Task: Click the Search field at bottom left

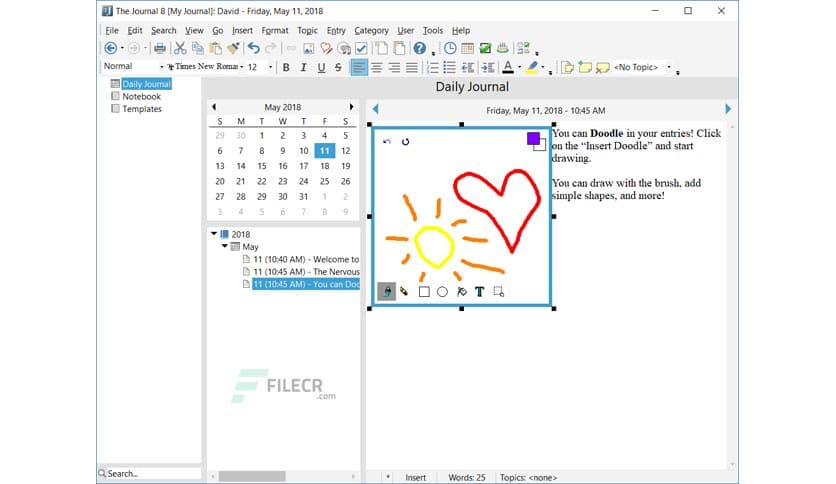Action: click(x=150, y=473)
